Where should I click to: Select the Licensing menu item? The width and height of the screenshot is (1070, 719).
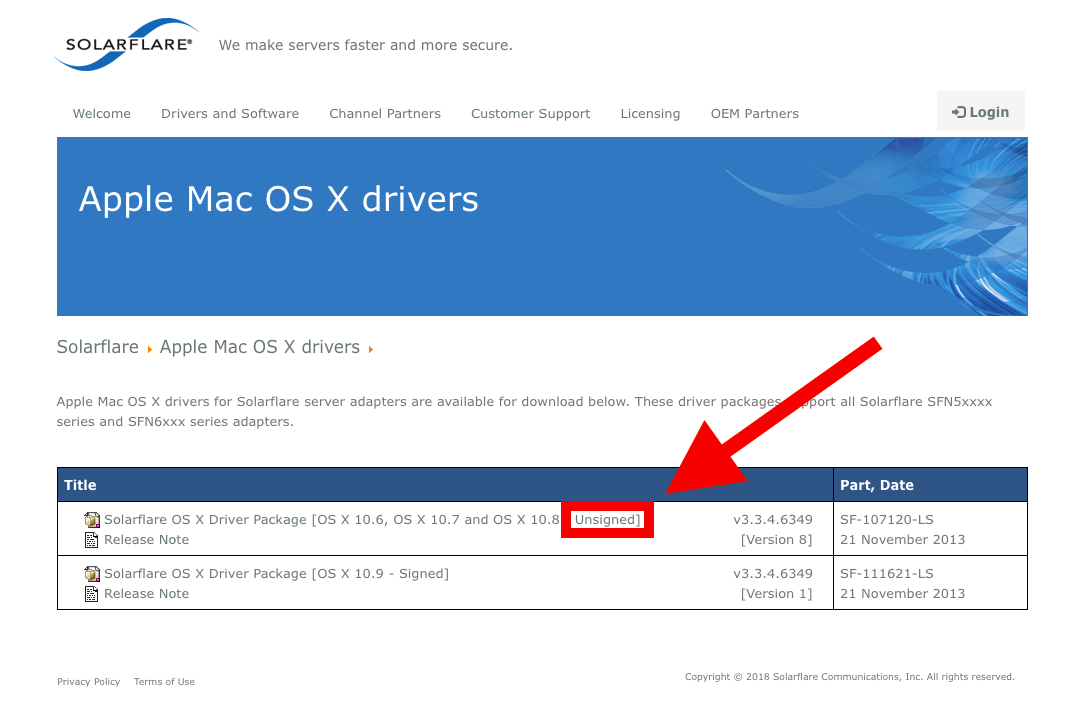click(650, 113)
